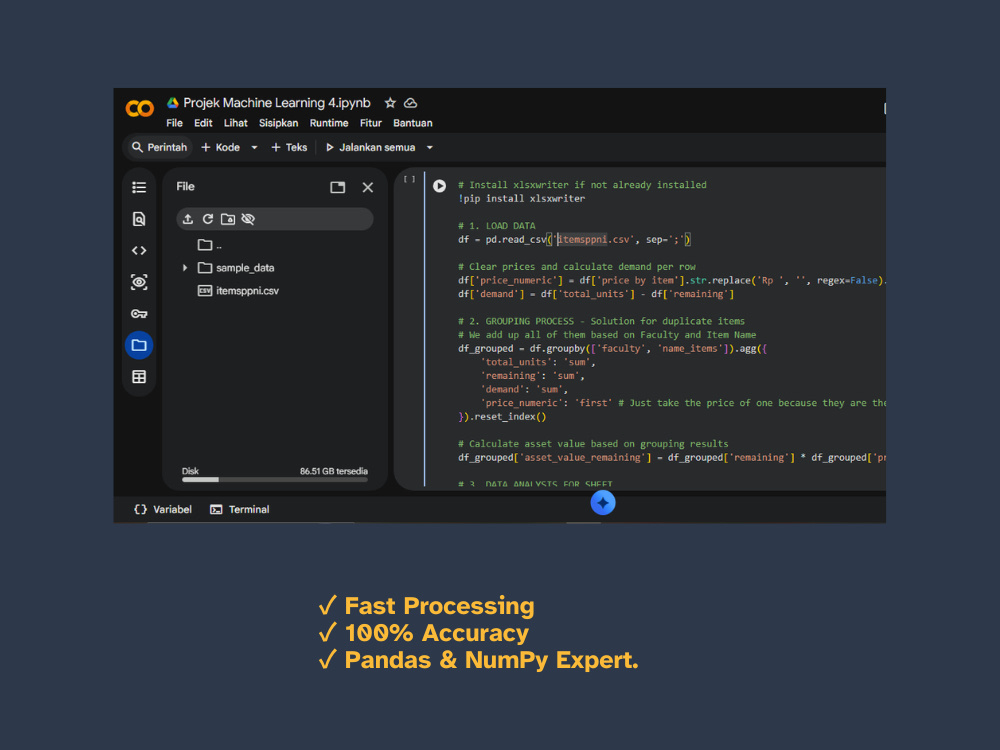
Task: Open the data explorer eye sidebar icon
Action: point(139,282)
